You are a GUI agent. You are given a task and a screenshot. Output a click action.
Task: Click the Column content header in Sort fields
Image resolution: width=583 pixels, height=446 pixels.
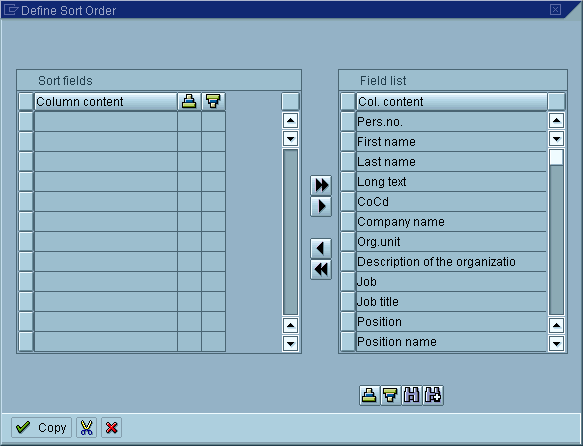pos(106,101)
